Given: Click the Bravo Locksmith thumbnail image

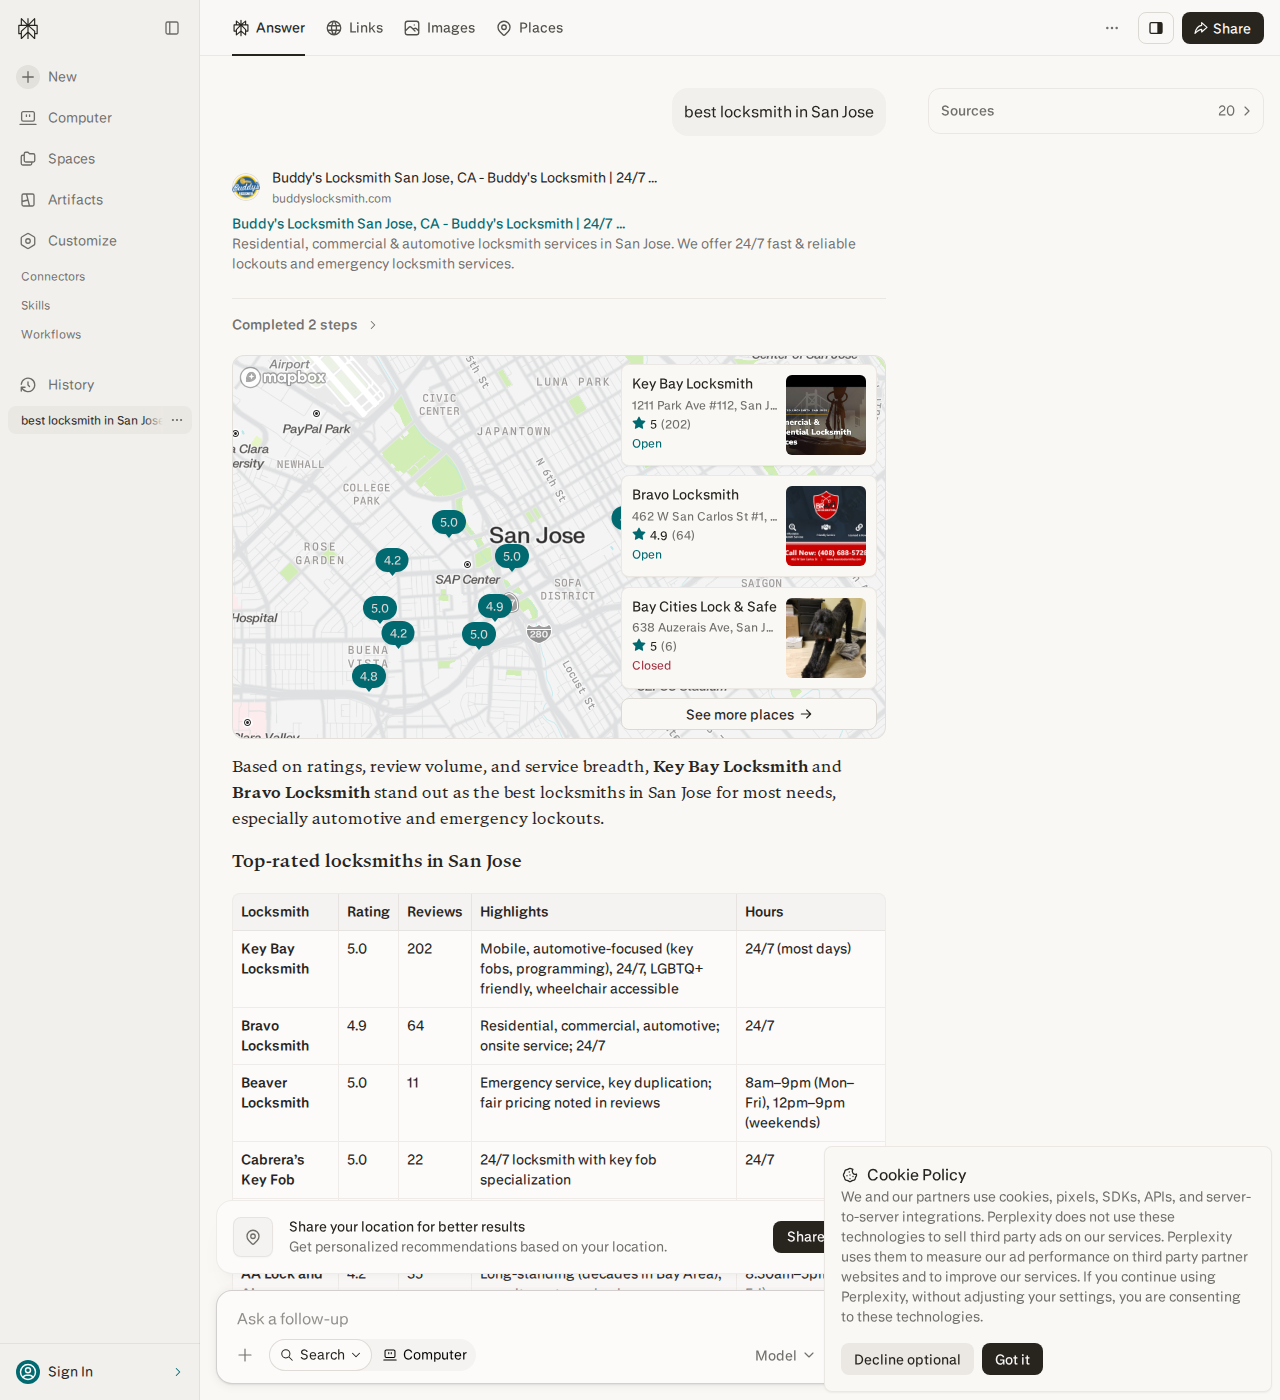Looking at the screenshot, I should point(826,526).
